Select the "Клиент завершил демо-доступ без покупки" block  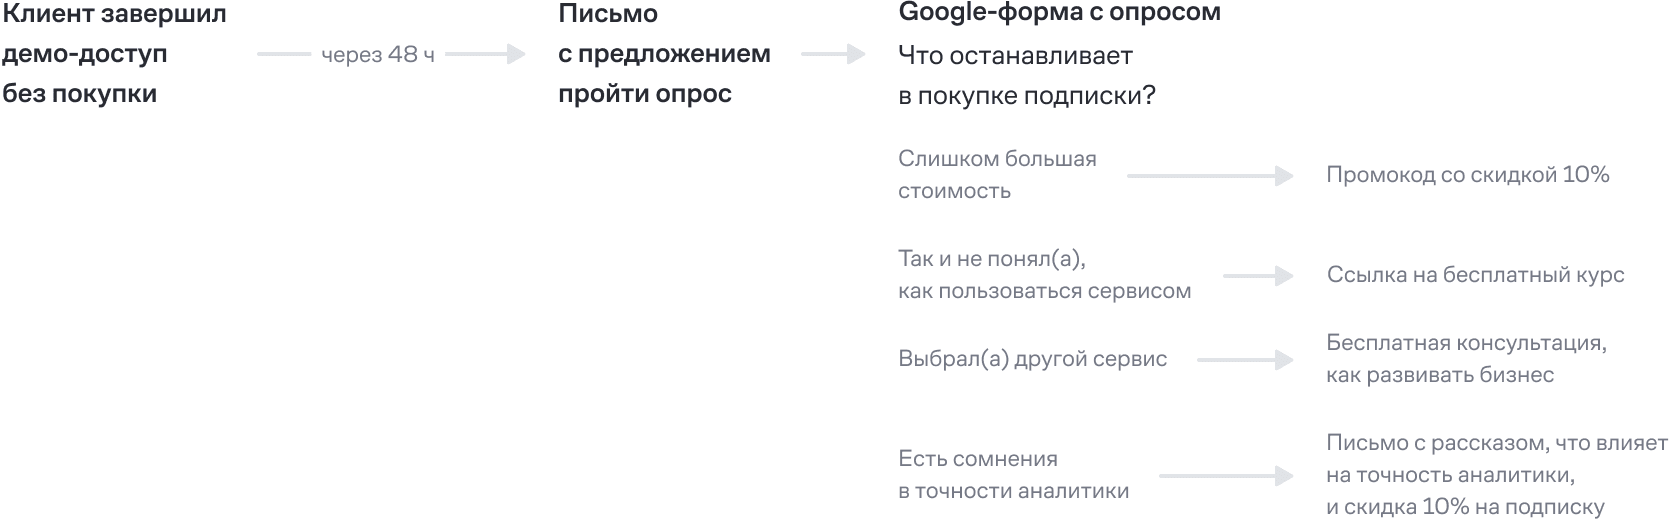pos(114,54)
